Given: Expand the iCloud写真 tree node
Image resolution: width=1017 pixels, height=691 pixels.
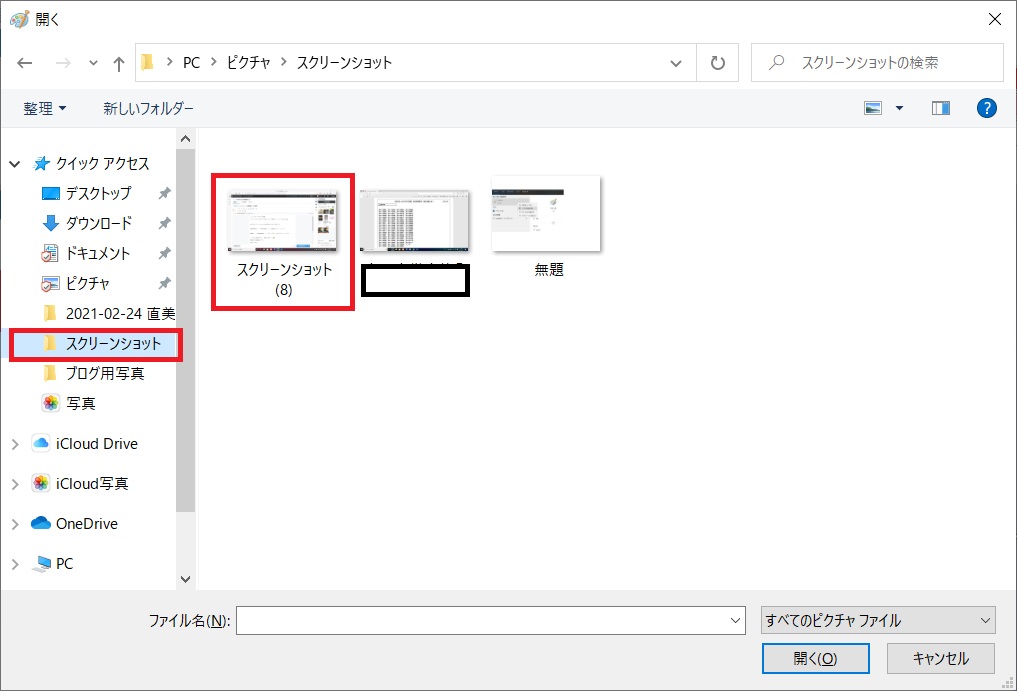Looking at the screenshot, I should (16, 485).
